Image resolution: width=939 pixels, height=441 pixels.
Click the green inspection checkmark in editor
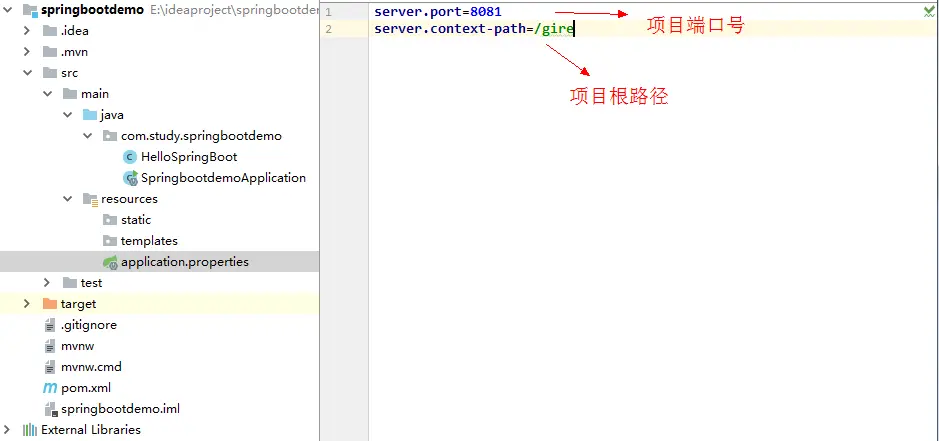[x=929, y=10]
